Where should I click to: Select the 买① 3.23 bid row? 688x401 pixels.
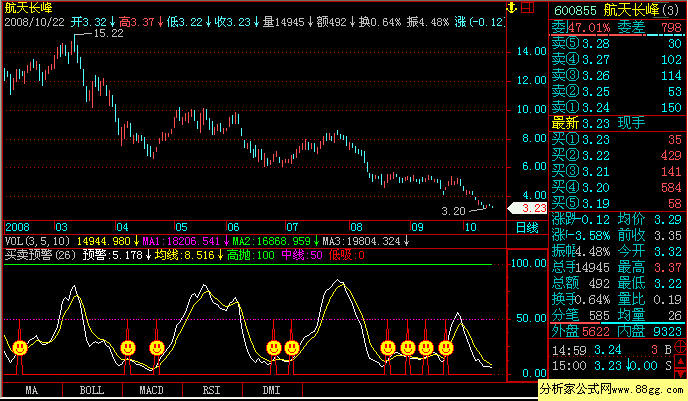(616, 140)
